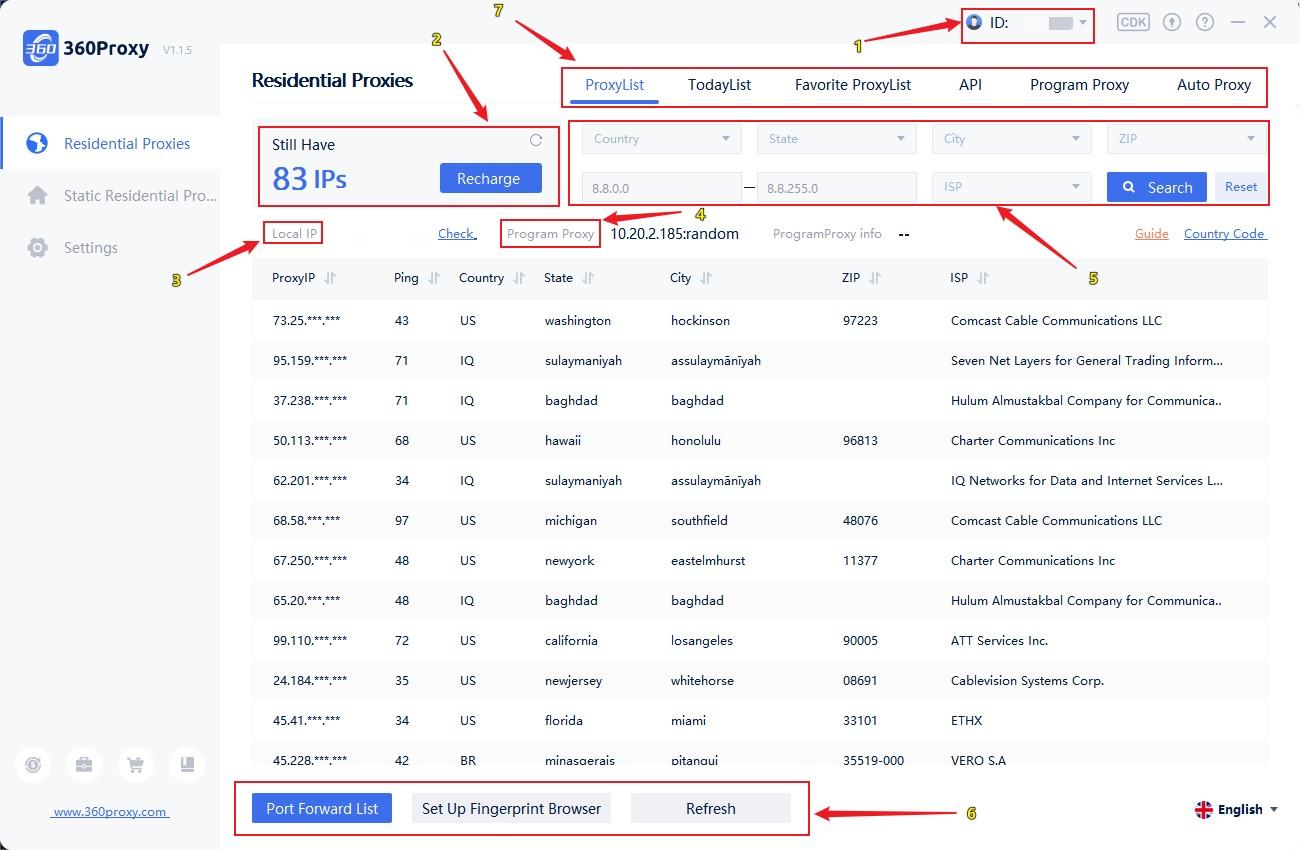Open the API tab
1300x850 pixels.
pos(970,85)
